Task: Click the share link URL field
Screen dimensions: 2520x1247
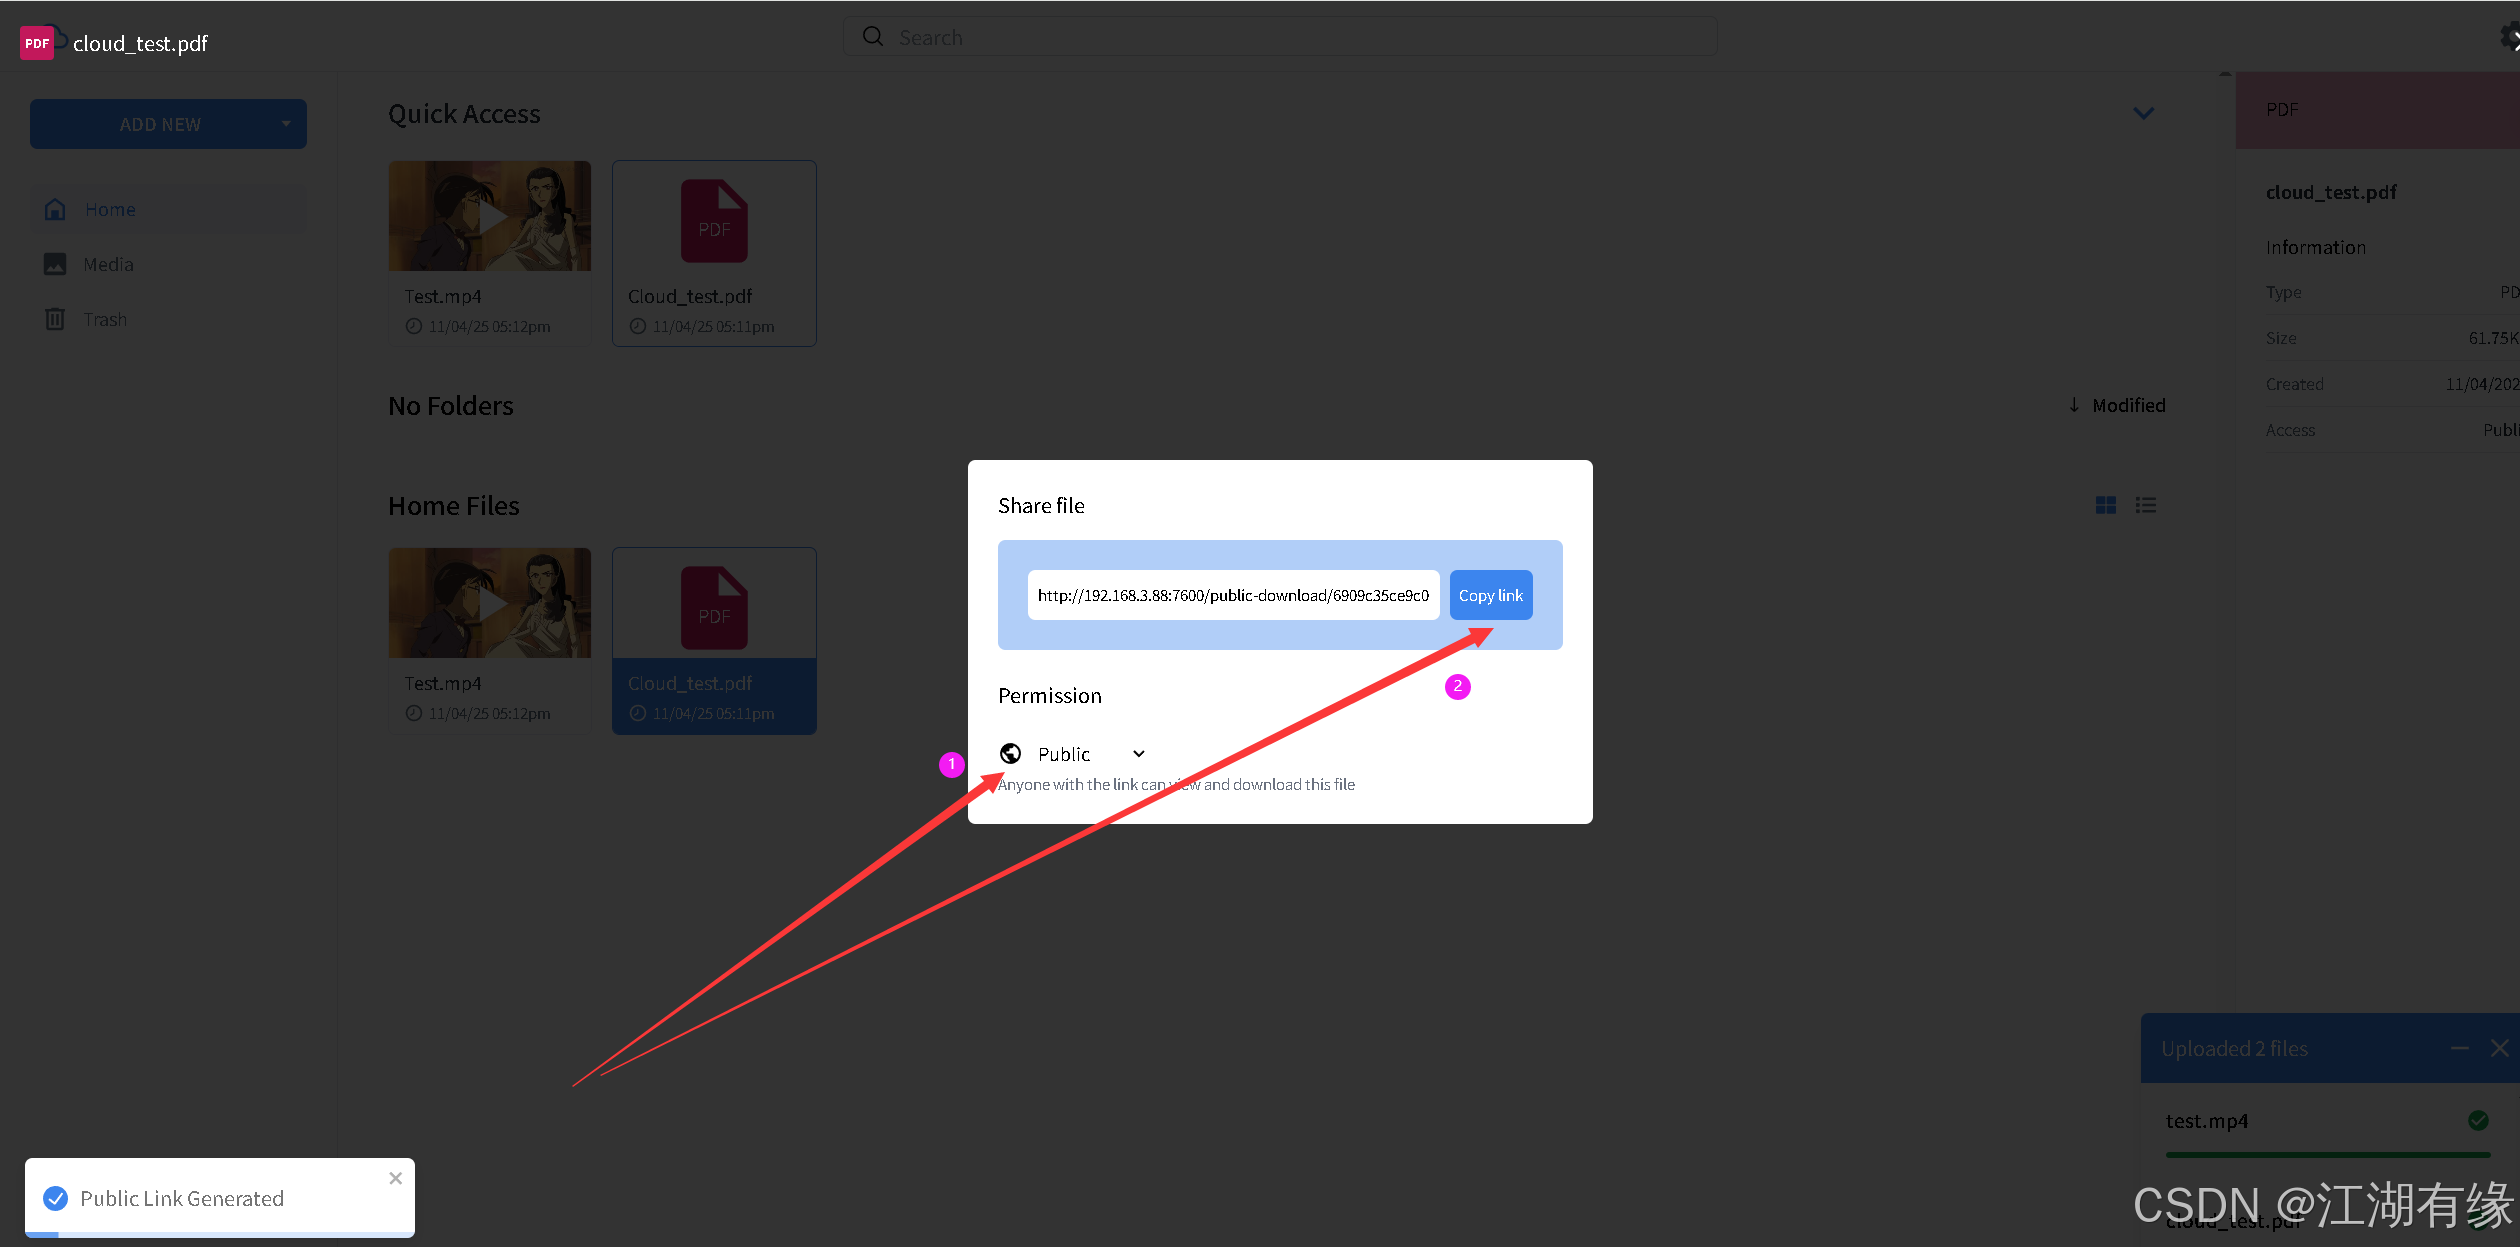Action: pos(1232,595)
